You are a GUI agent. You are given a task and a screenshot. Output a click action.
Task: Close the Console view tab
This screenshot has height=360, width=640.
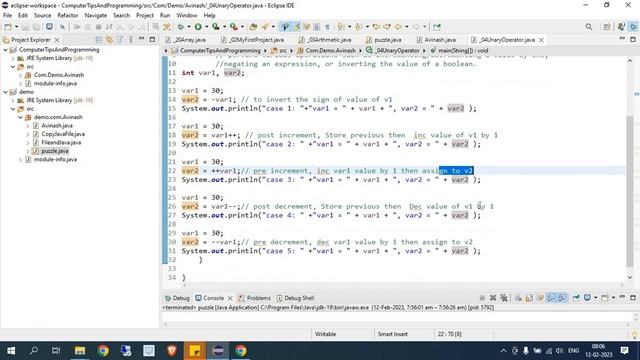point(230,298)
